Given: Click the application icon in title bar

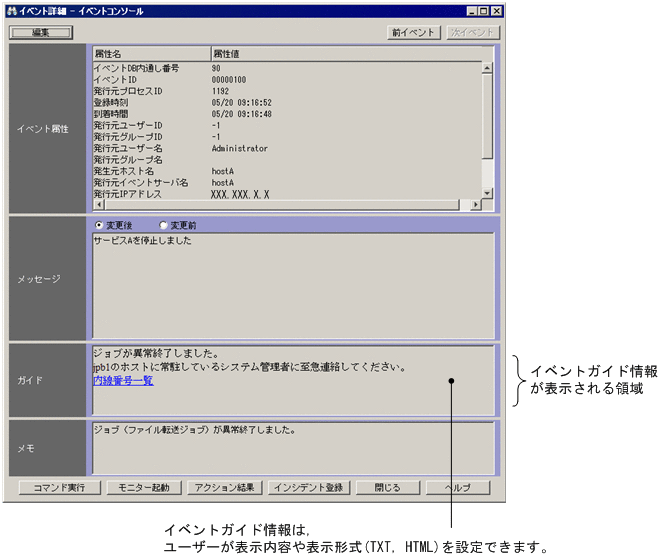Looking at the screenshot, I should (x=12, y=11).
